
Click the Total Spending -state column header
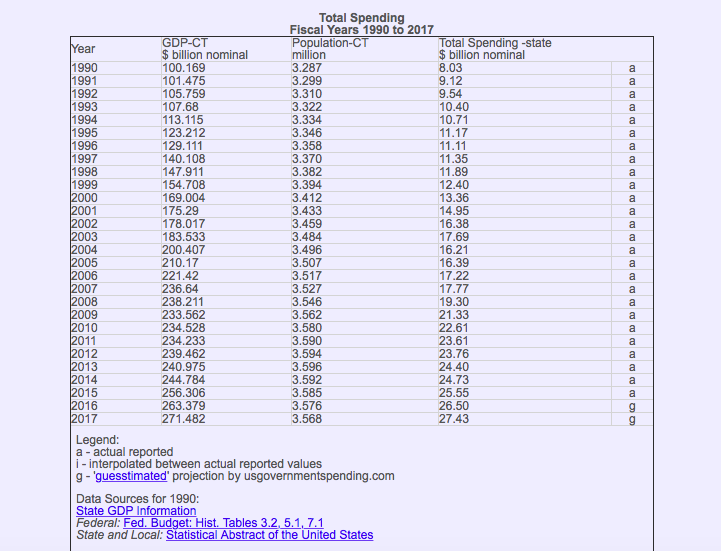pos(495,43)
